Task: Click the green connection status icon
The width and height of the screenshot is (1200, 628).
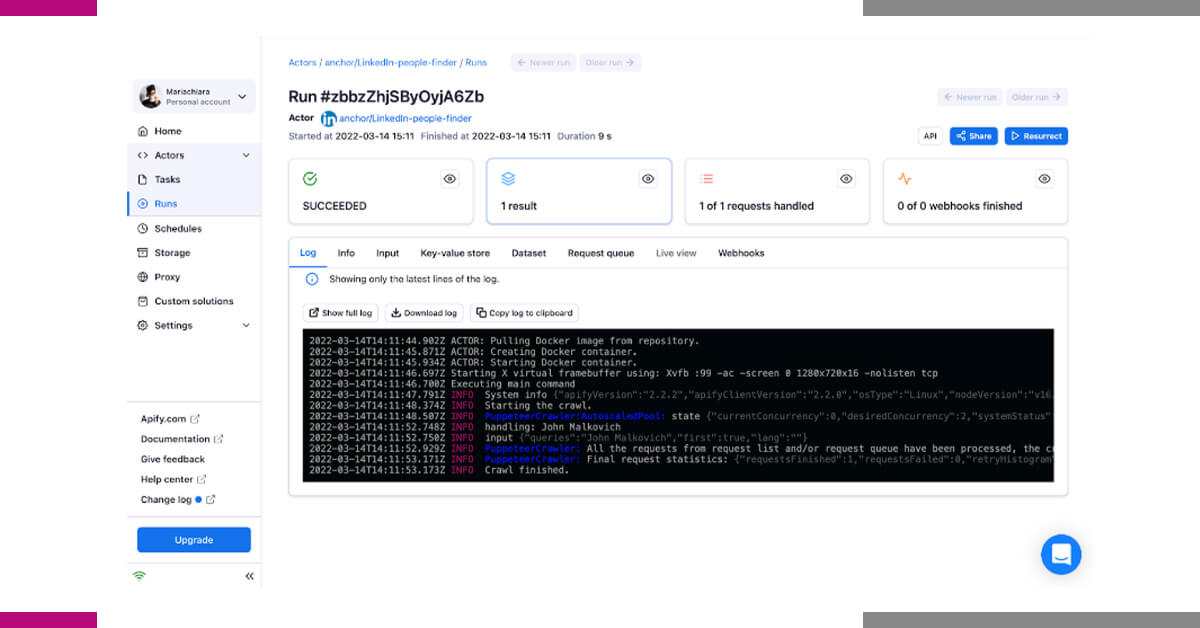Action: 139,576
